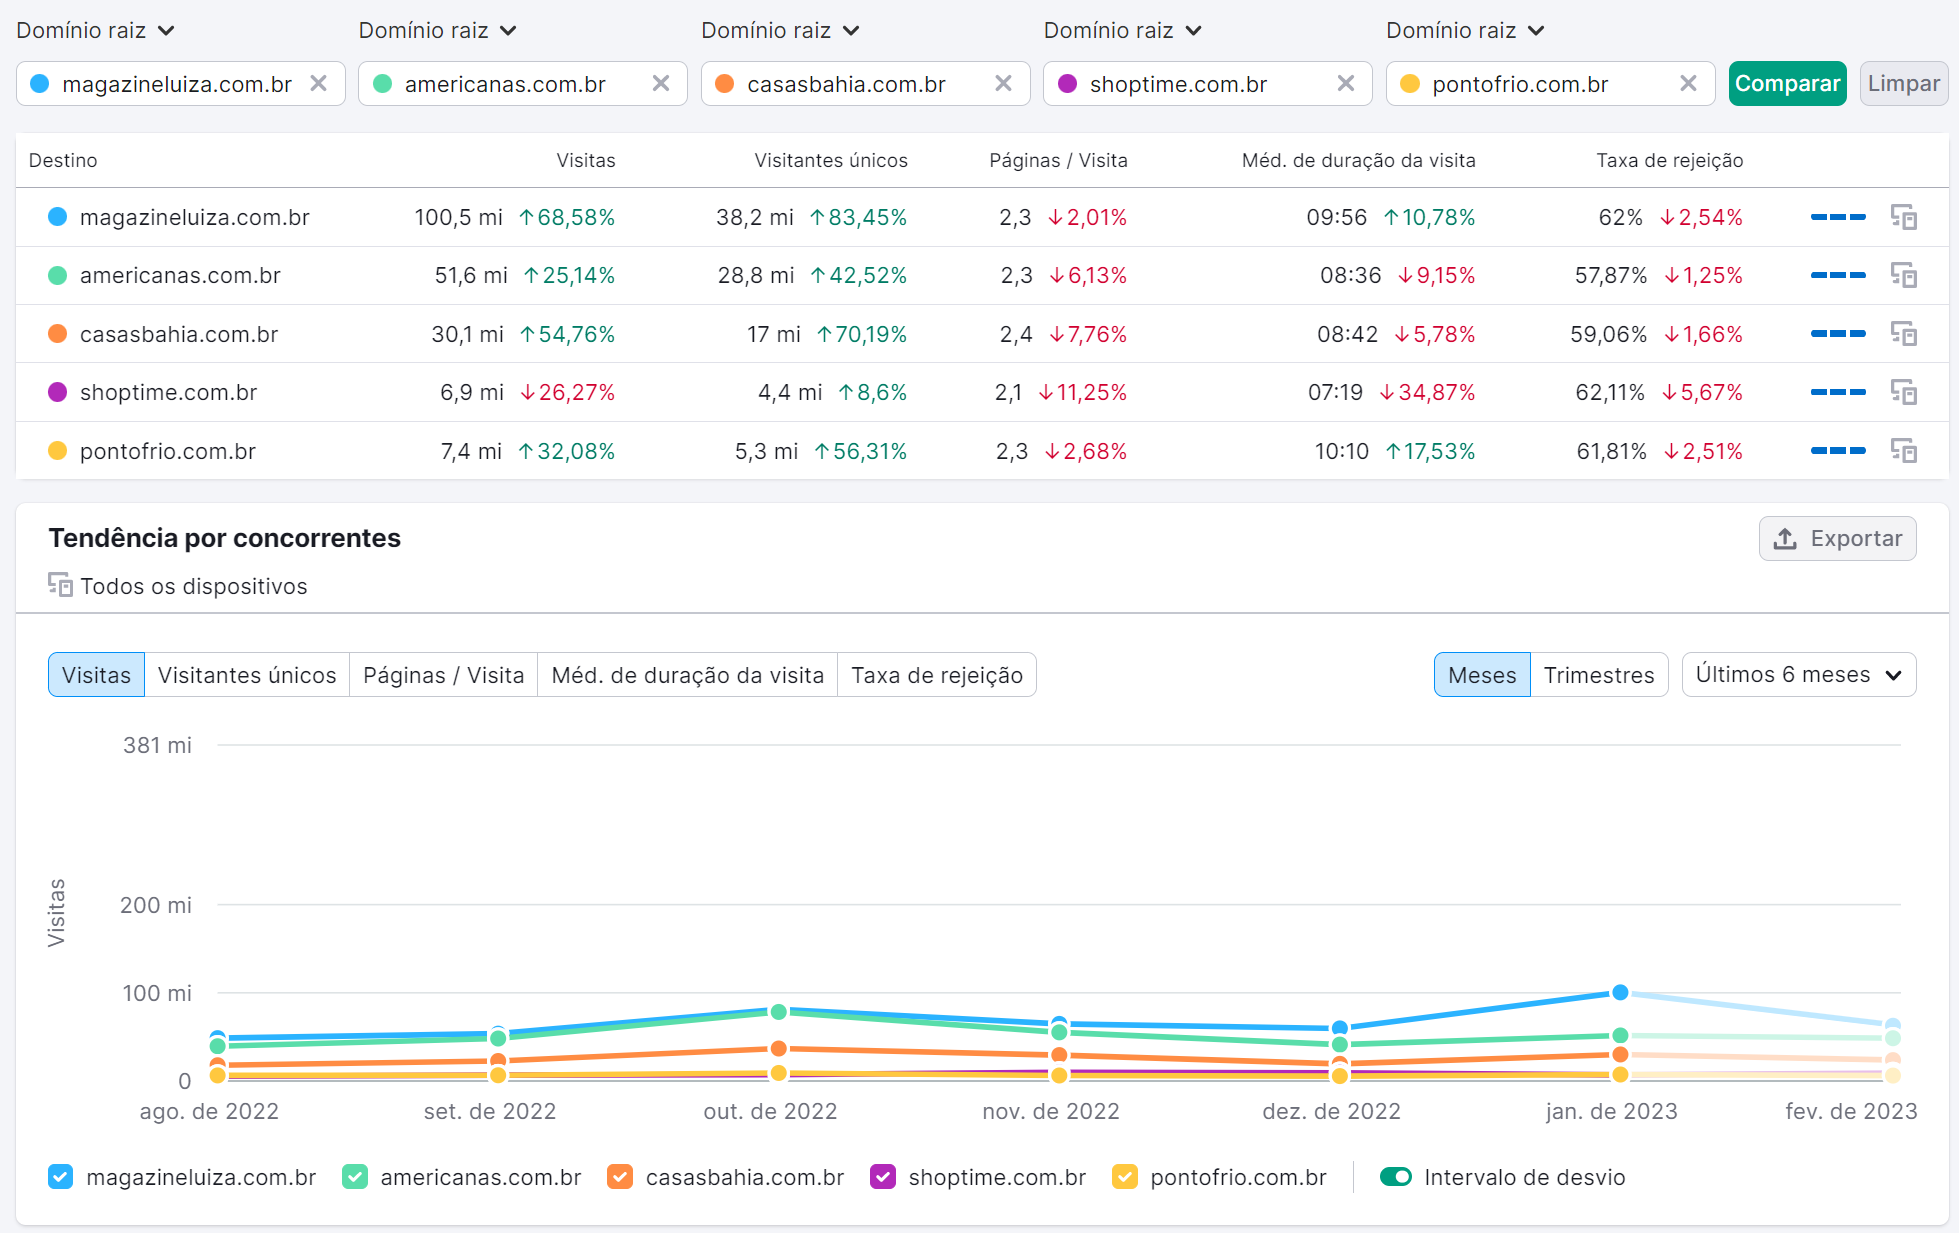Image resolution: width=1959 pixels, height=1233 pixels.
Task: Expand Domínio raiz dropdown above pontofrio.com.br
Action: tap(1465, 31)
